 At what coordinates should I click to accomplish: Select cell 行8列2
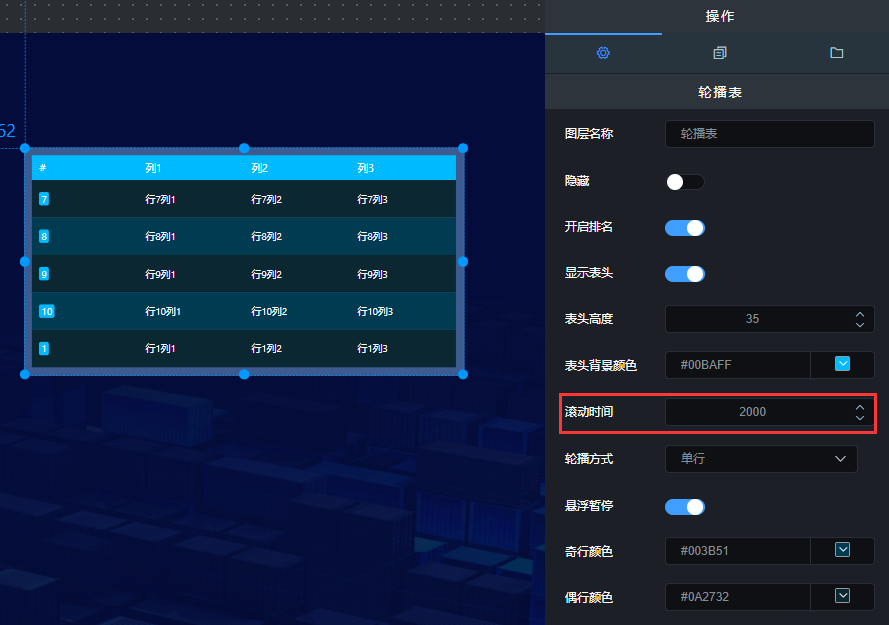[x=266, y=237]
